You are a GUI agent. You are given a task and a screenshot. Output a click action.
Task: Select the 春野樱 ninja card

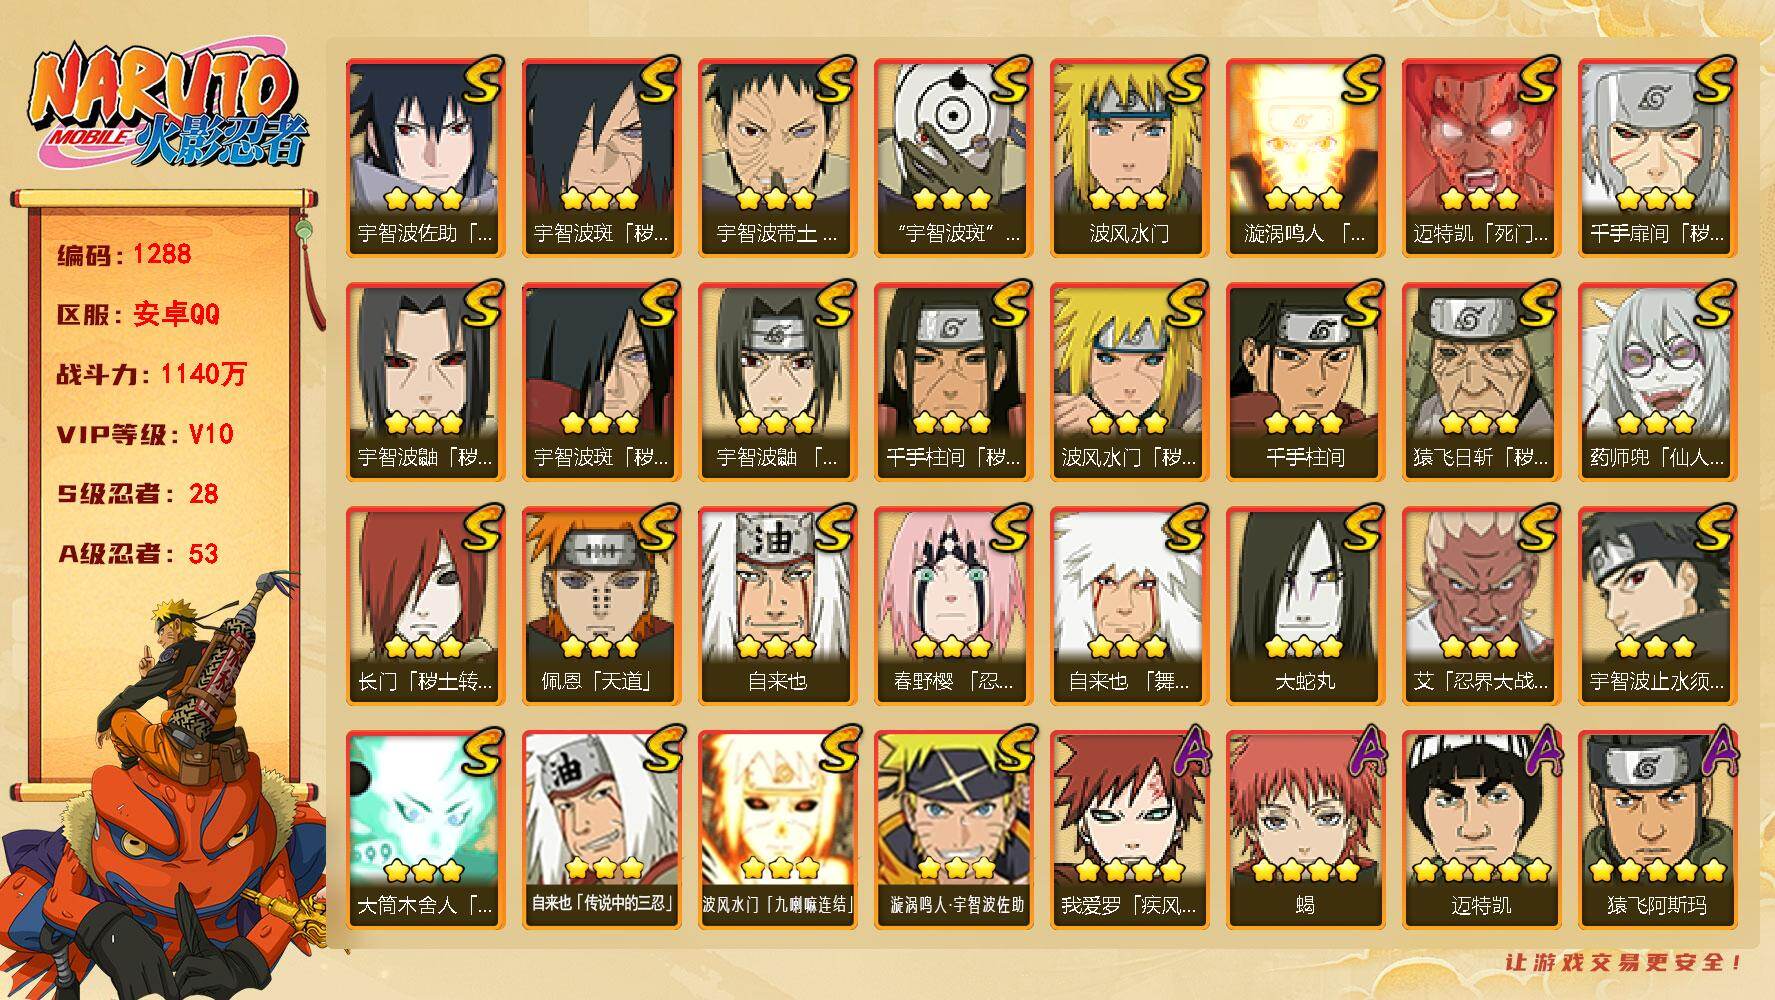click(x=953, y=606)
